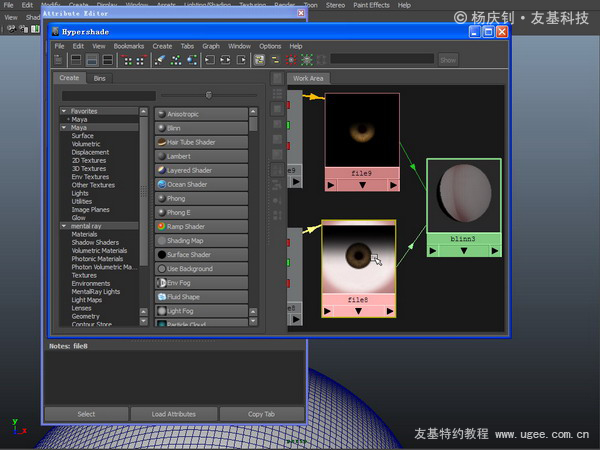Open Hypershade Bookmarks menu
This screenshot has height=450, width=600.
[129, 46]
